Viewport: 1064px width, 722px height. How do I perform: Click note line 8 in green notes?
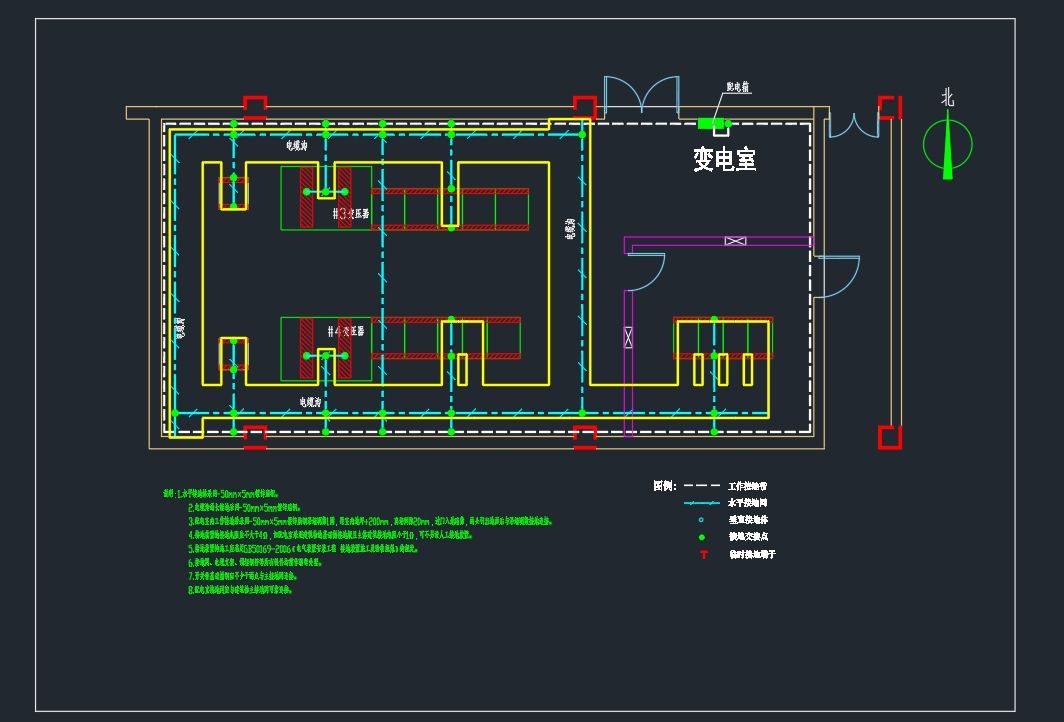tap(240, 590)
